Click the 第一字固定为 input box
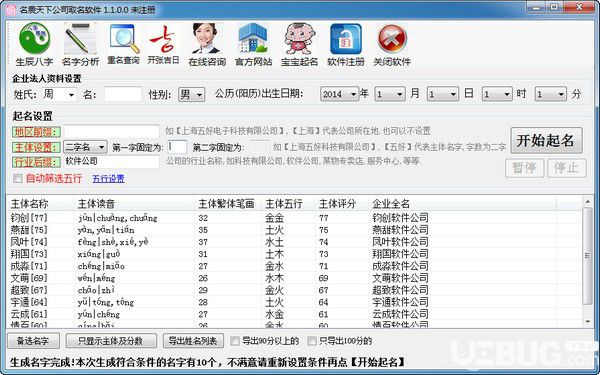 [178, 147]
